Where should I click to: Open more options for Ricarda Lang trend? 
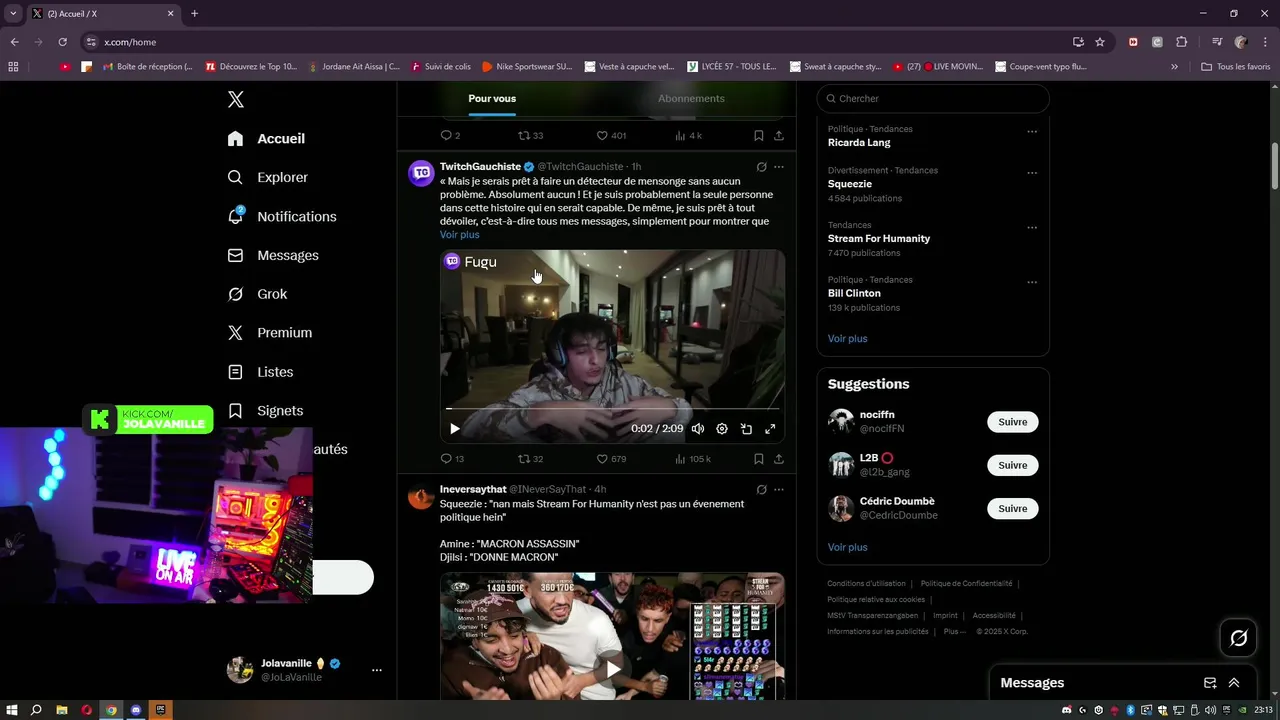[x=1032, y=131]
